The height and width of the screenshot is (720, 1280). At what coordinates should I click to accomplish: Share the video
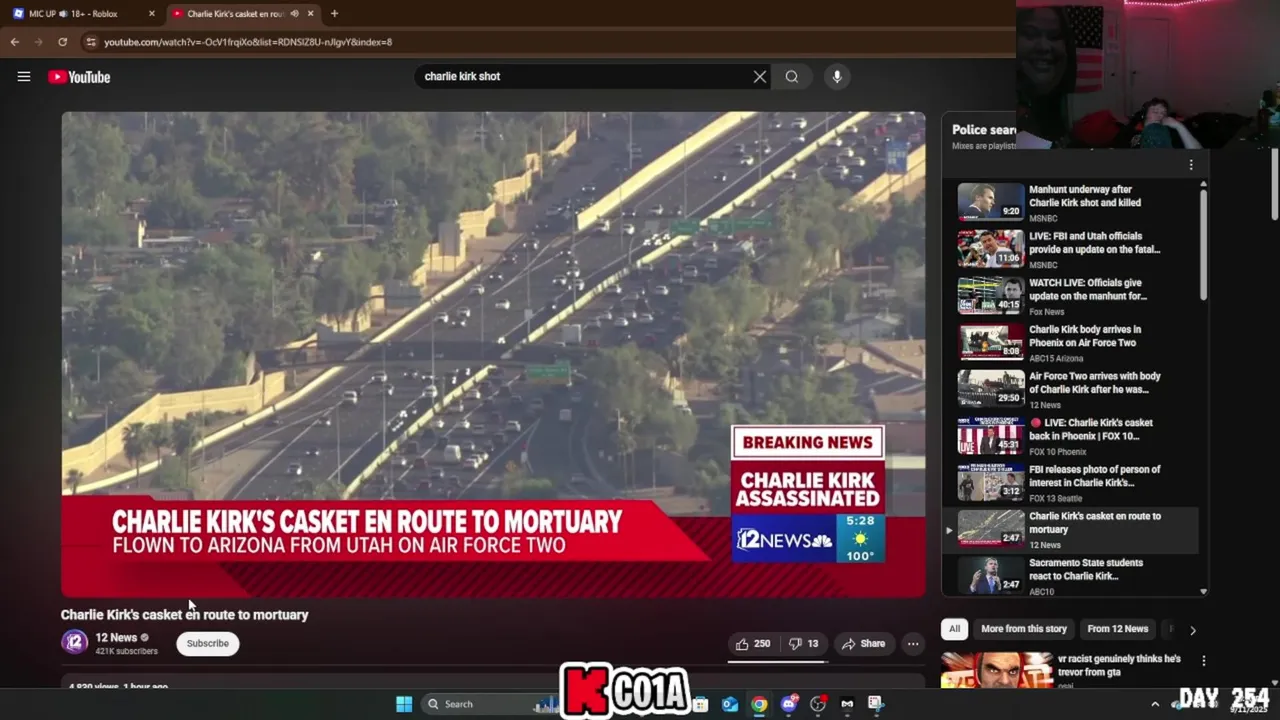click(x=864, y=644)
